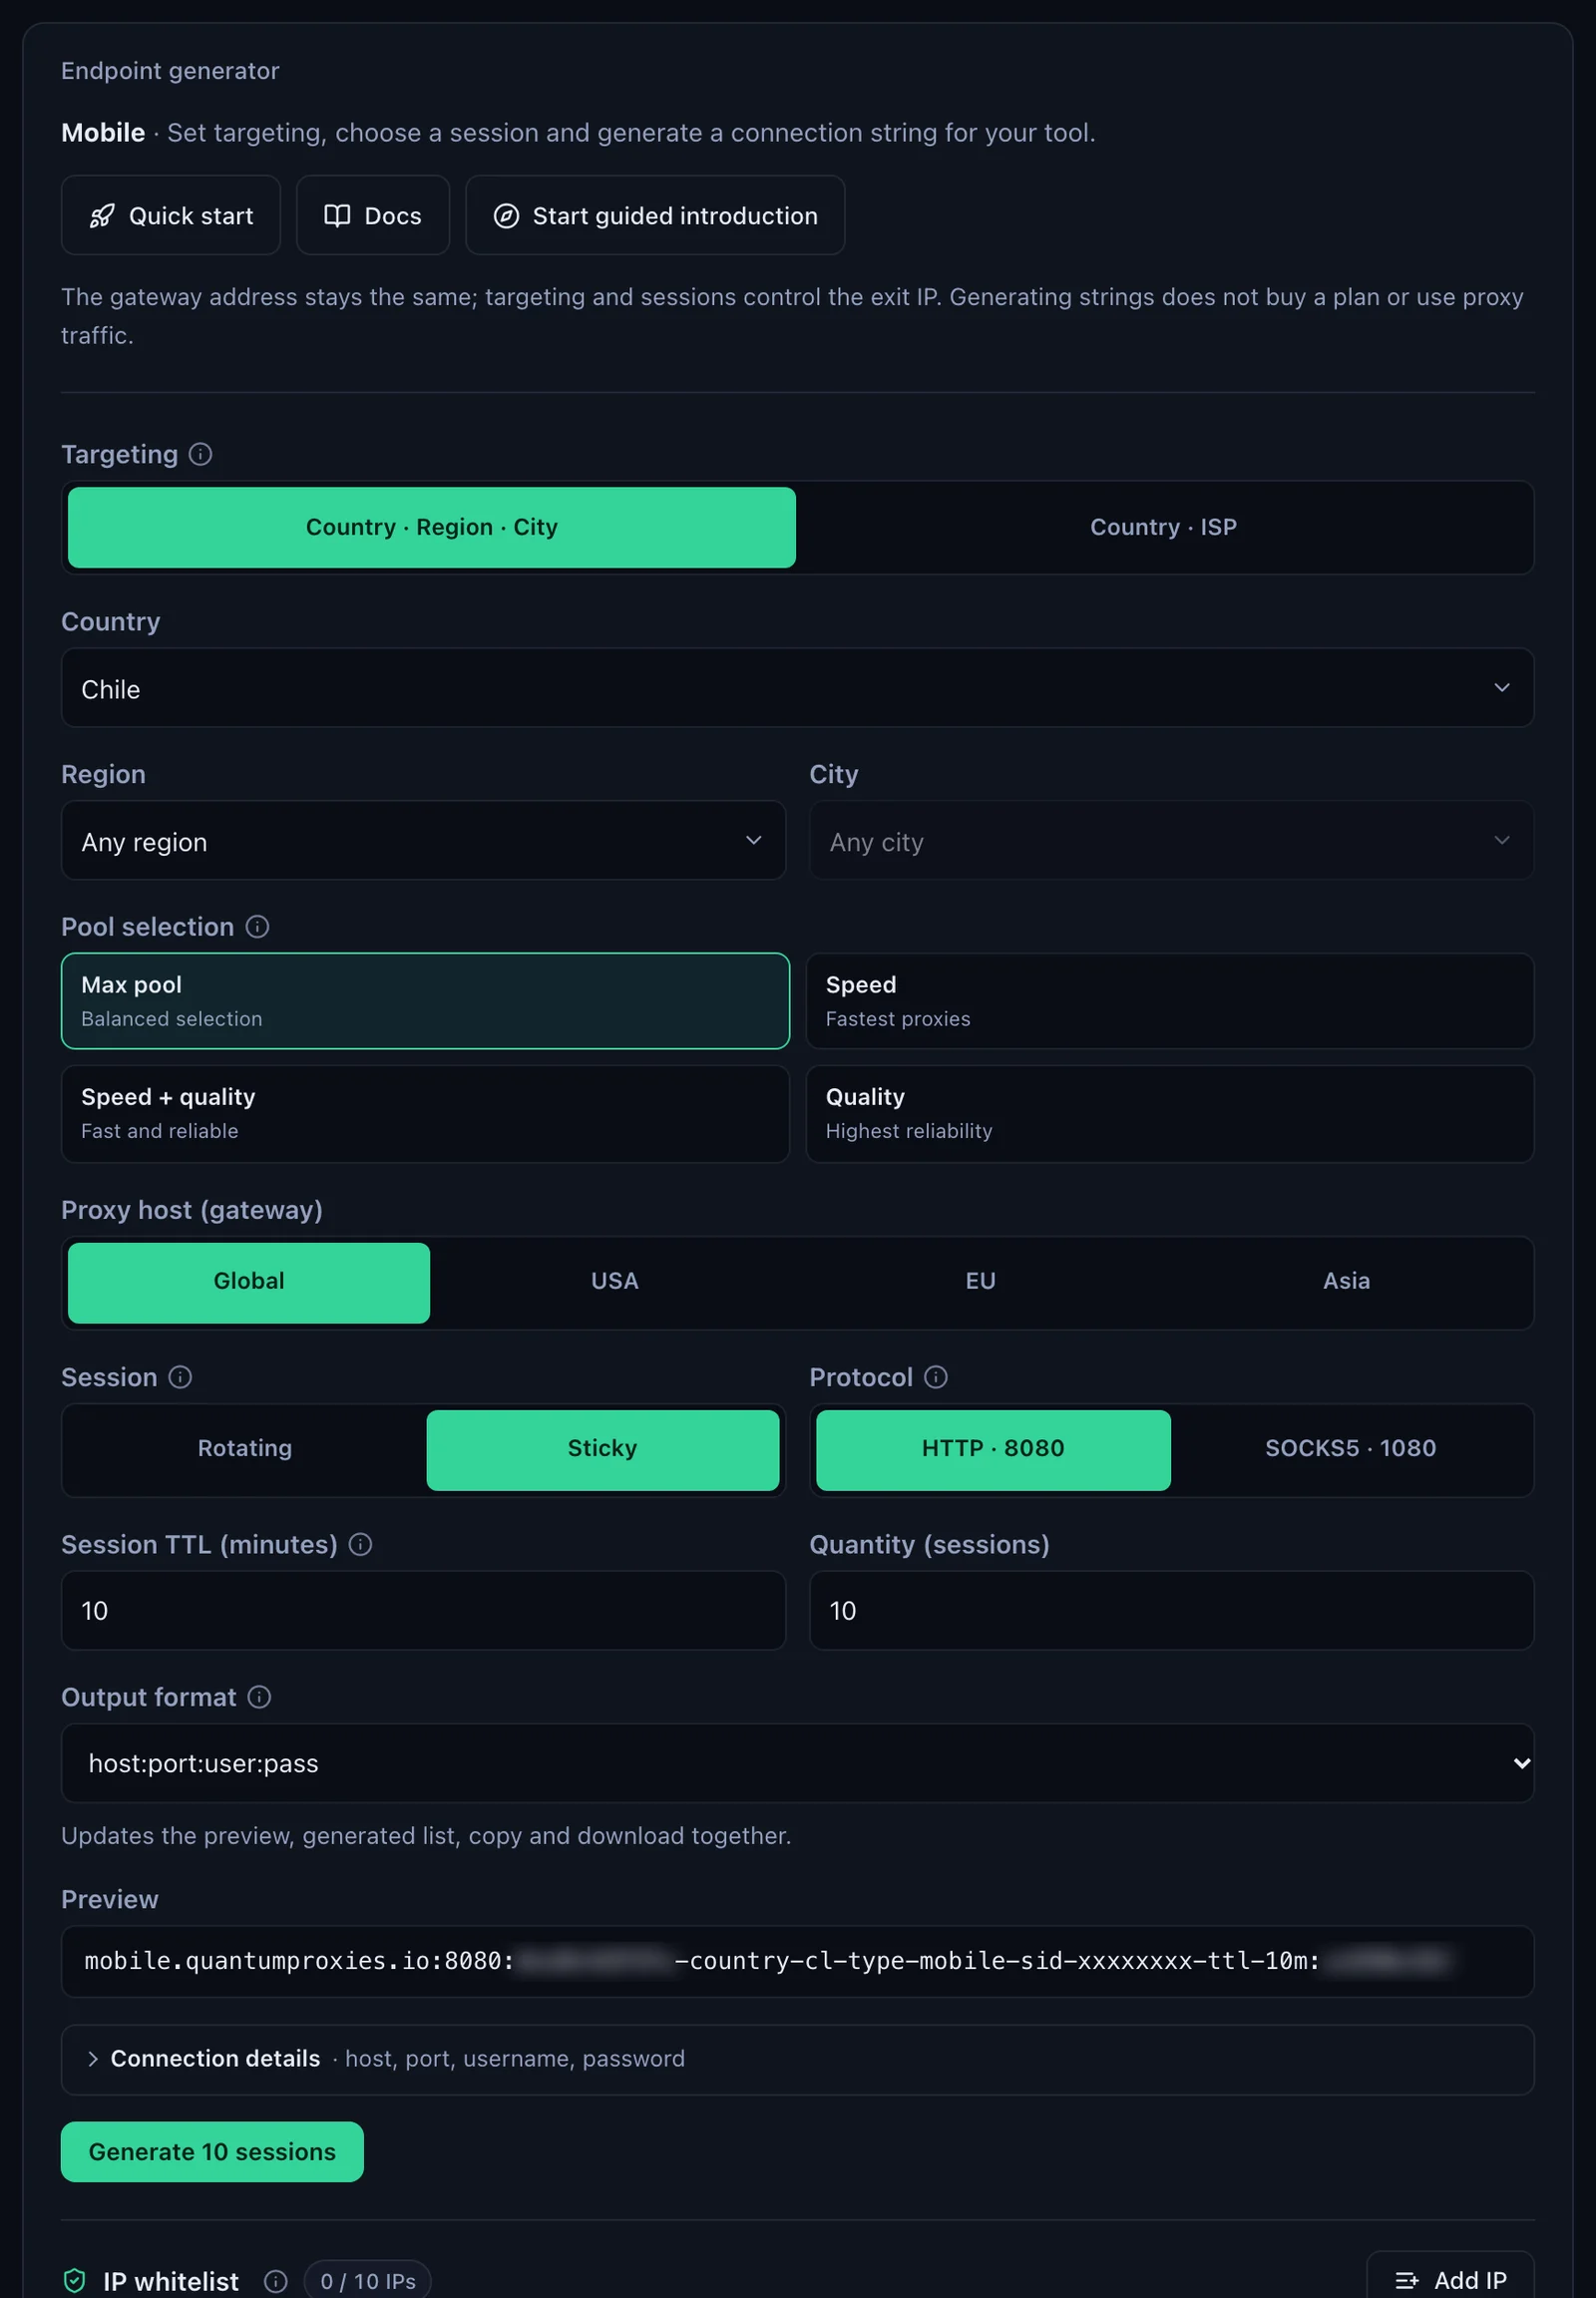Image resolution: width=1596 pixels, height=2298 pixels.
Task: Select Quality highest reliability pool
Action: [x=1170, y=1113]
